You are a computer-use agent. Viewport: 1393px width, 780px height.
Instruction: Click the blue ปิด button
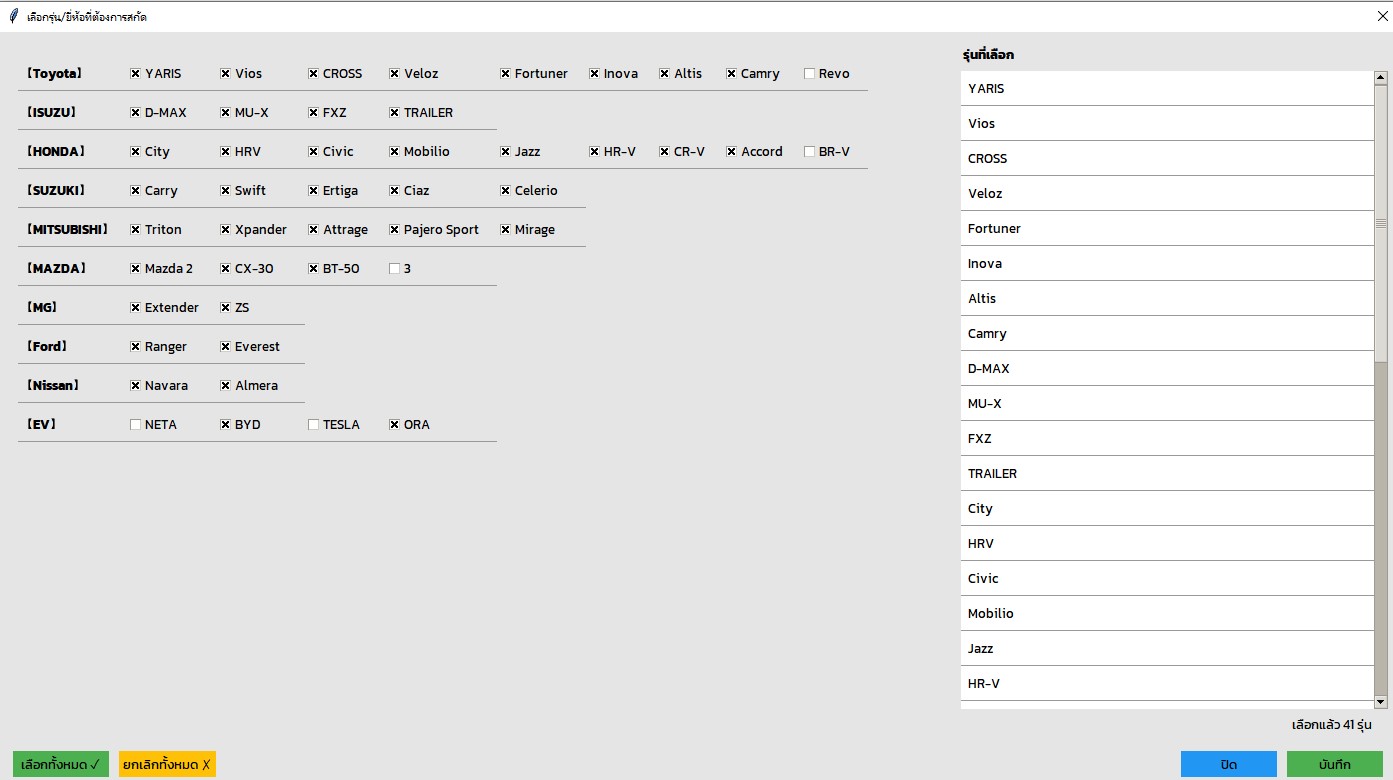(x=1228, y=764)
